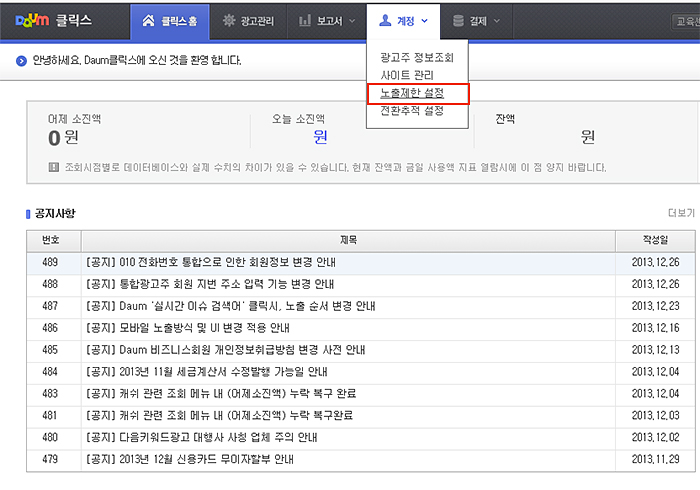Expand the 결제 dropdown arrow

(497, 21)
